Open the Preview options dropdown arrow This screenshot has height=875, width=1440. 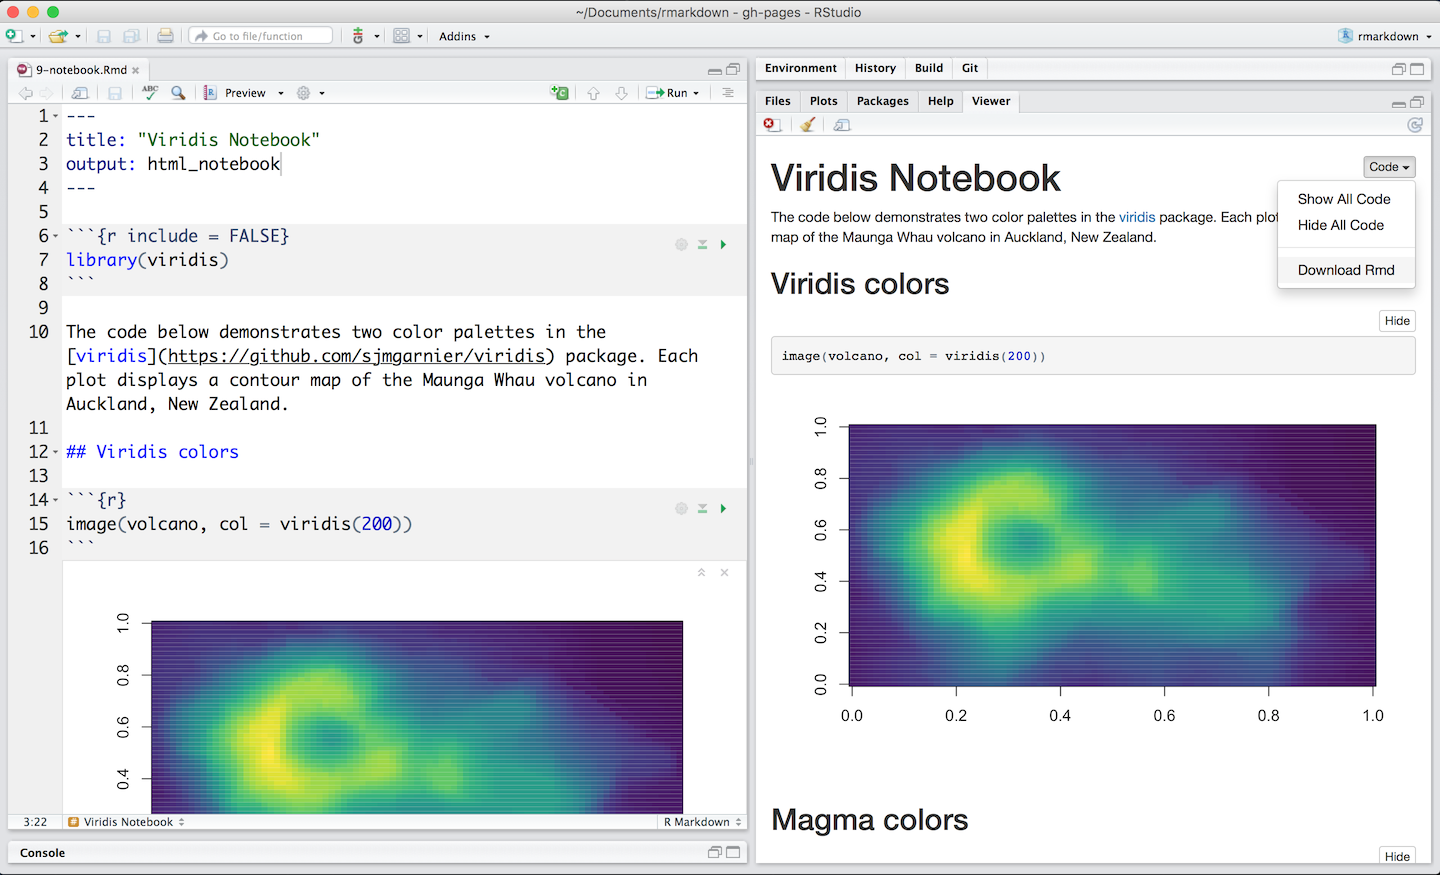pos(281,93)
